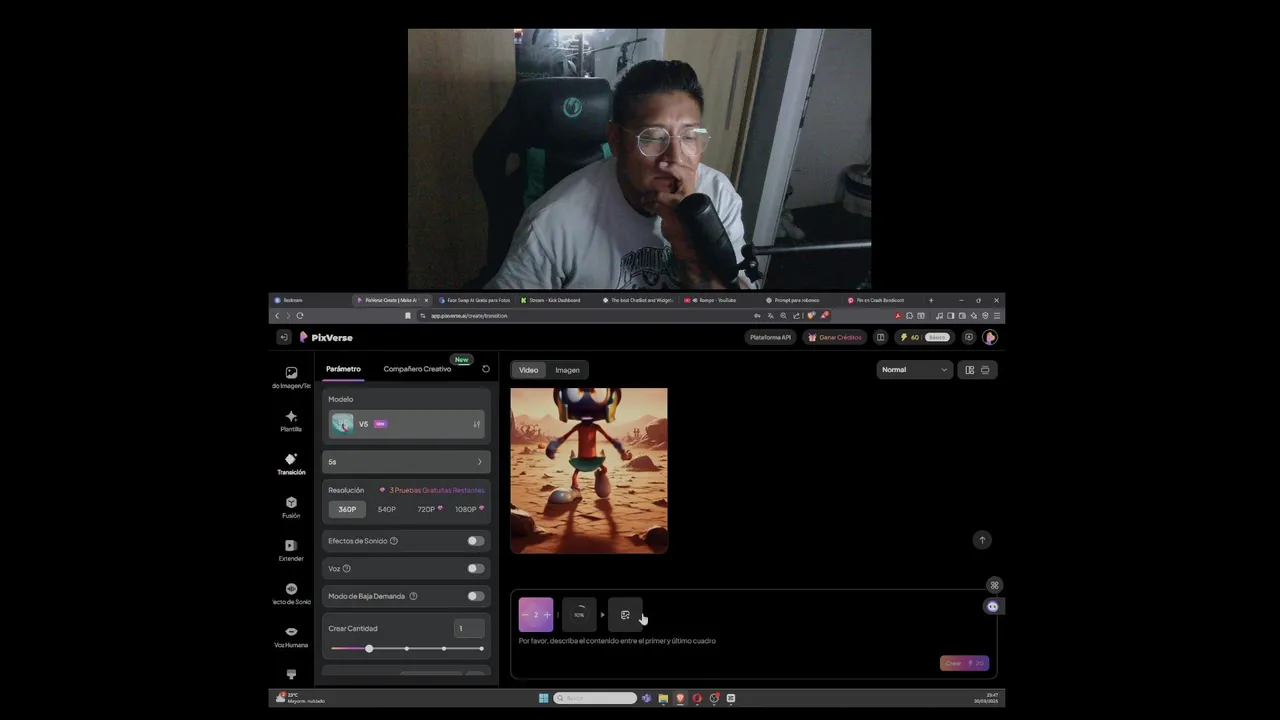1280x720 pixels.
Task: Open the docs panel icon in header
Action: tap(880, 337)
